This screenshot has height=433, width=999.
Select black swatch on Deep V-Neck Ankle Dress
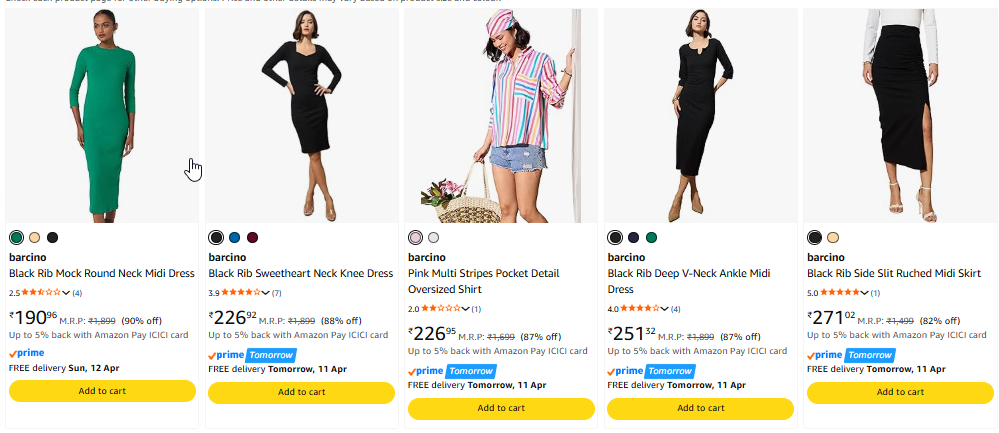tap(615, 238)
